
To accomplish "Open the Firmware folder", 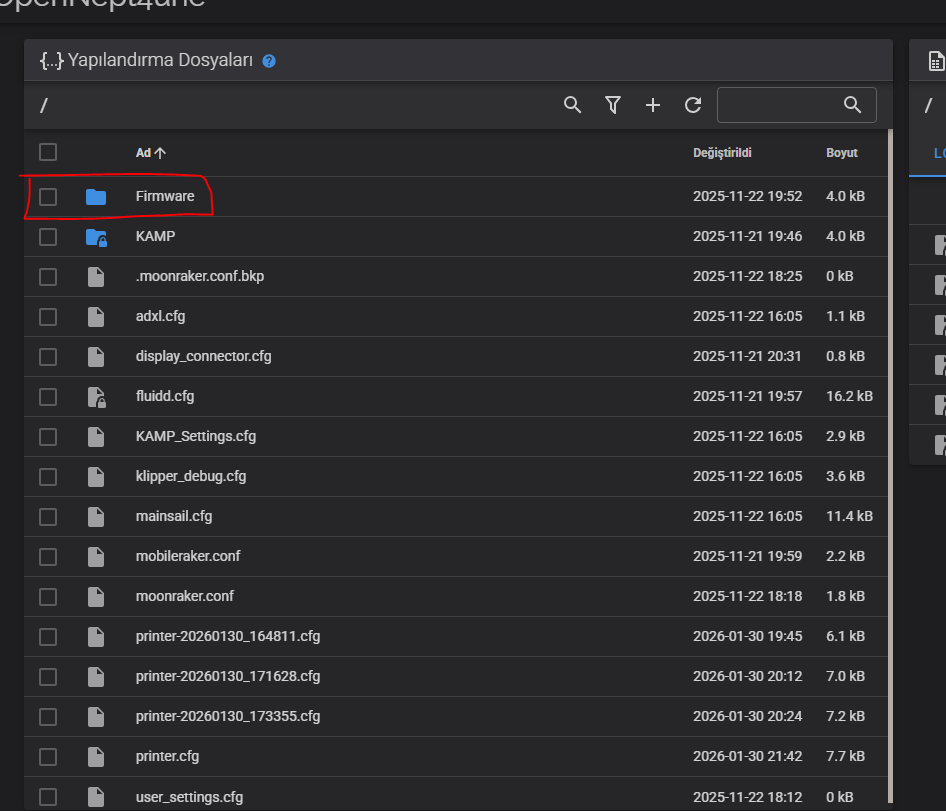I will click(x=165, y=196).
